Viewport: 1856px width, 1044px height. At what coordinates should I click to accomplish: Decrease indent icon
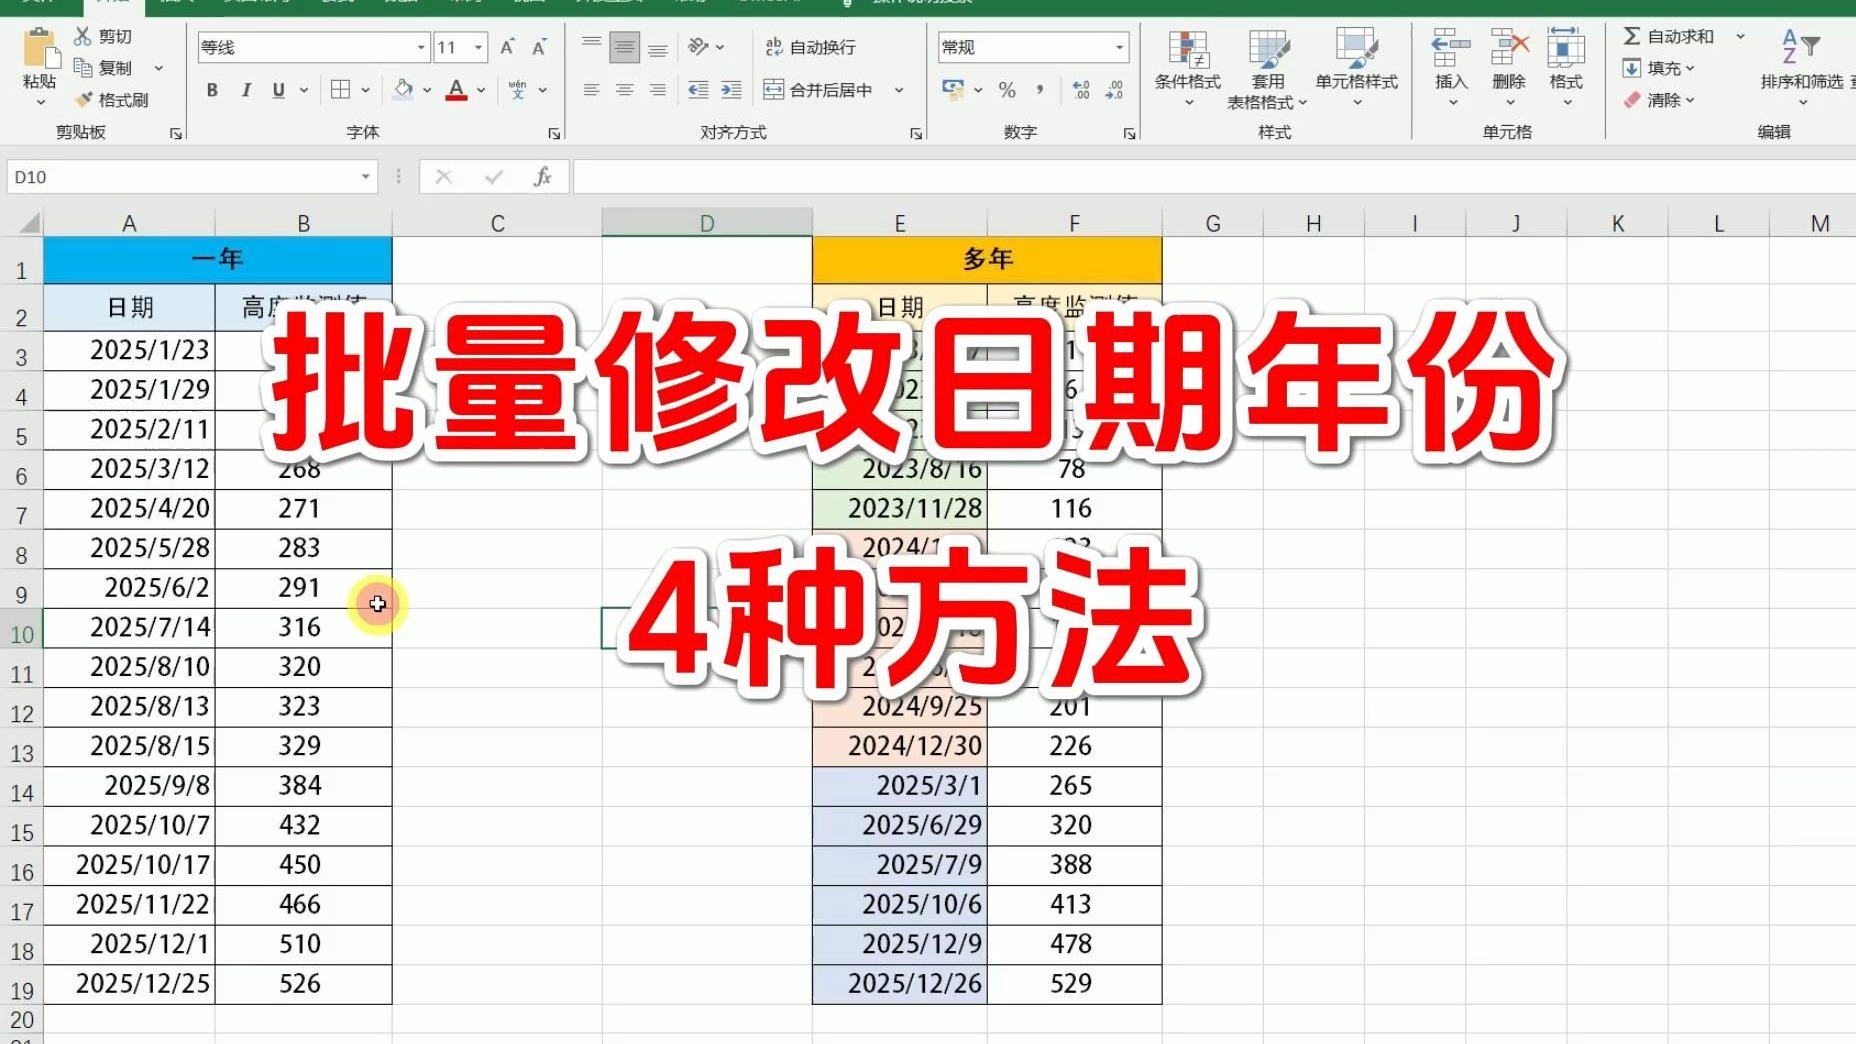pos(698,90)
